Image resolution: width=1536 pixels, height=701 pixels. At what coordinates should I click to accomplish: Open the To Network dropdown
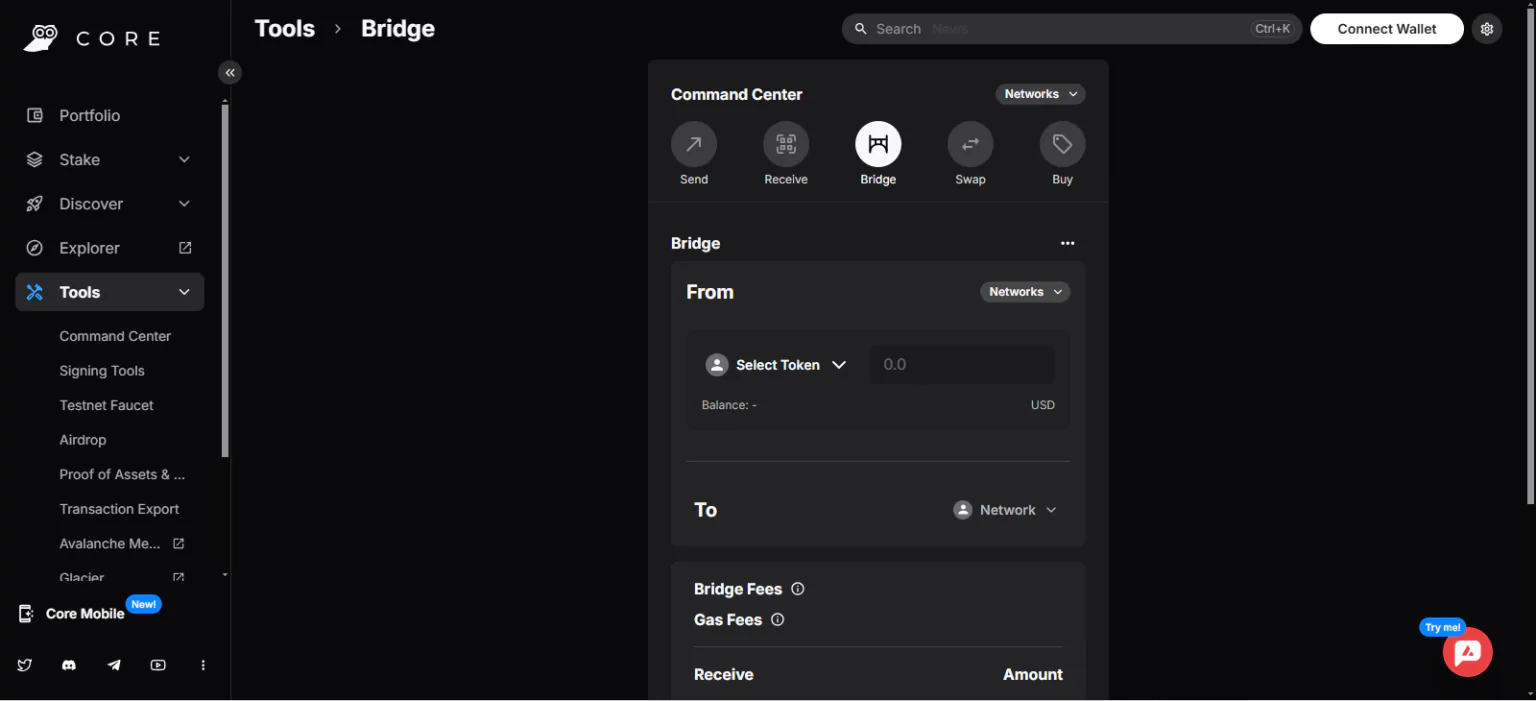tap(1005, 510)
